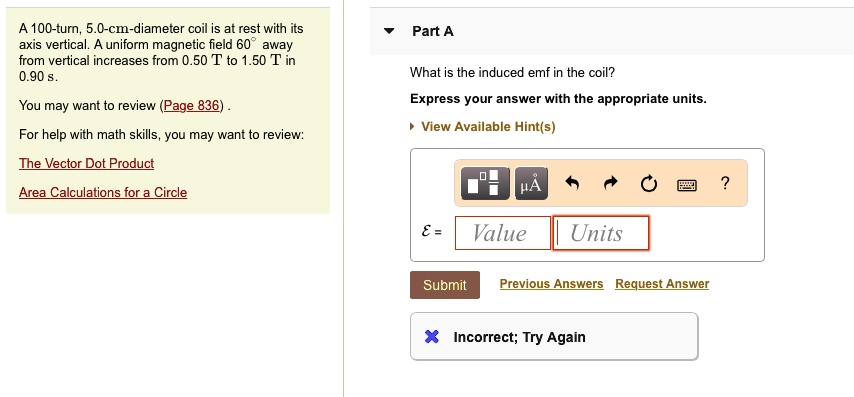854x397 pixels.
Task: Click the Part A heading text
Action: pos(433,32)
